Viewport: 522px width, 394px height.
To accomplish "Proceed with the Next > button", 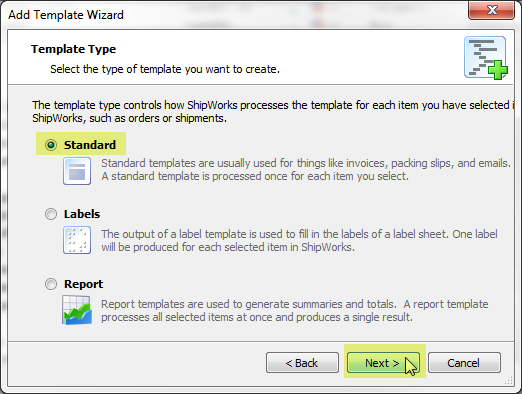I will [x=383, y=363].
